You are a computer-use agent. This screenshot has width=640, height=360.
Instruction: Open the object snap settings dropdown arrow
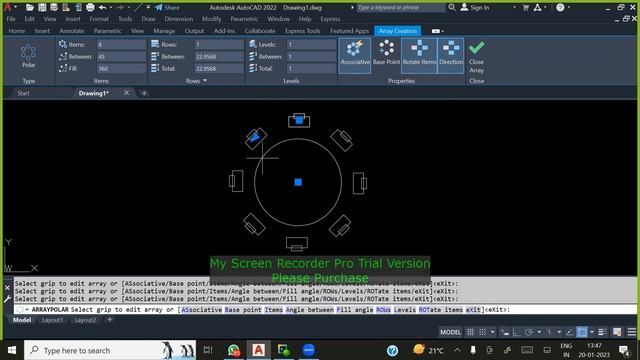tap(592, 332)
